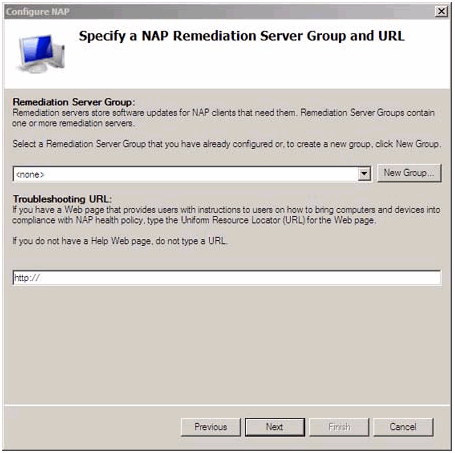
Task: Click the 'do not type a URL' note
Action: [120, 241]
